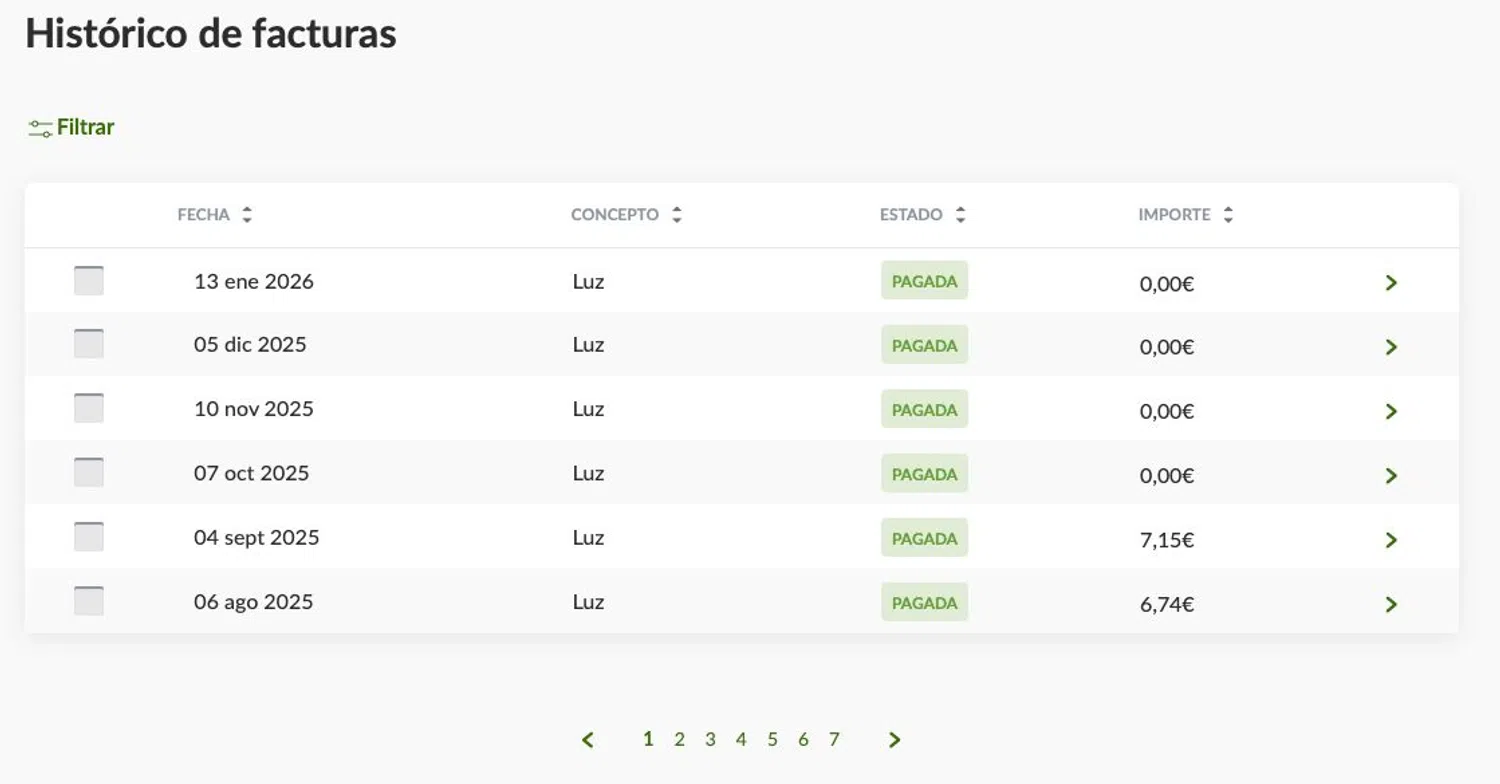This screenshot has height=784, width=1500.
Task: Sort invoices by Concepto column arrows
Action: tap(677, 215)
